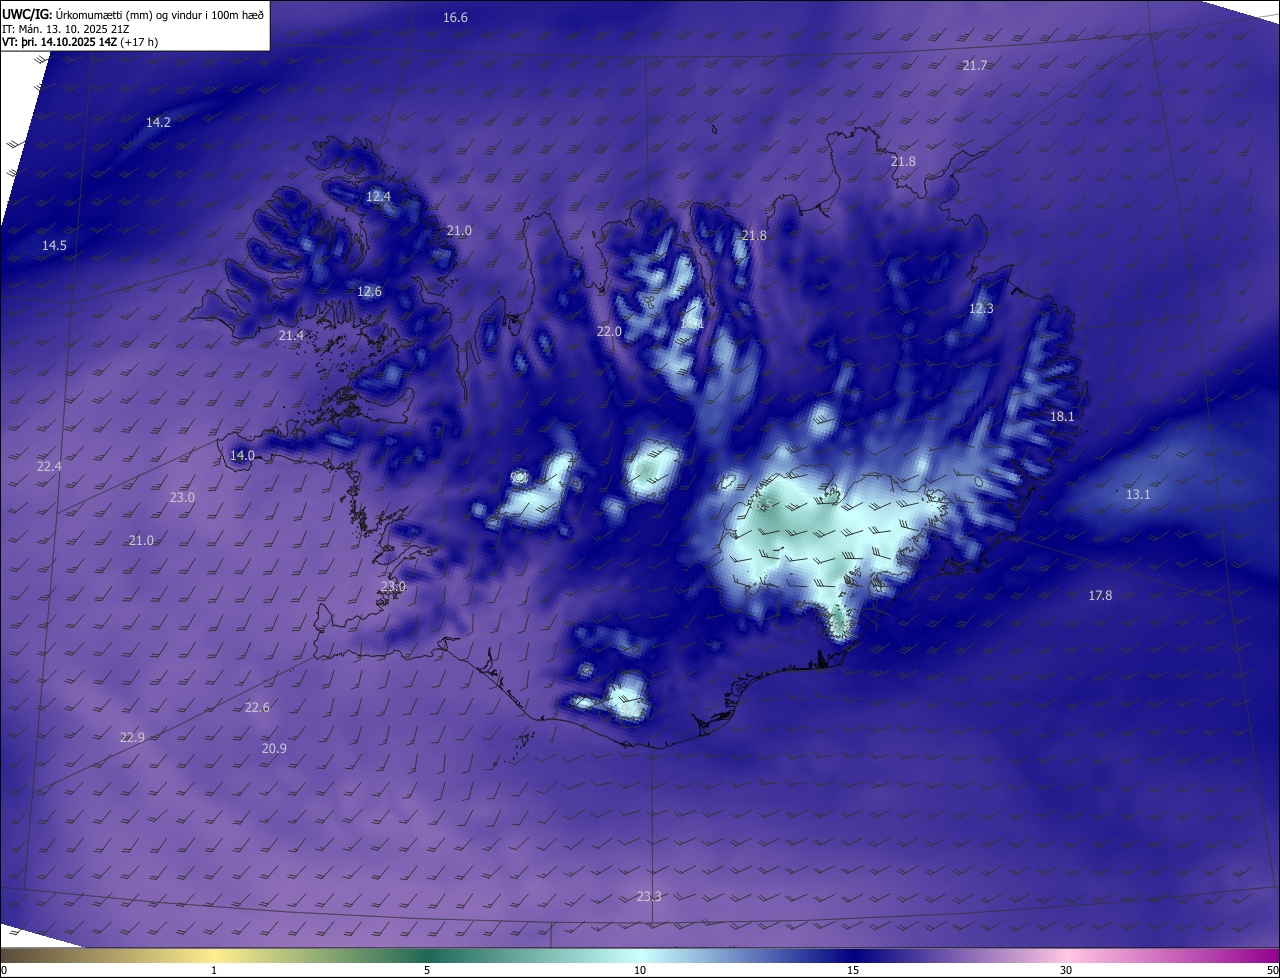
Task: Click the colour scale tick label 30
Action: pos(1066,970)
